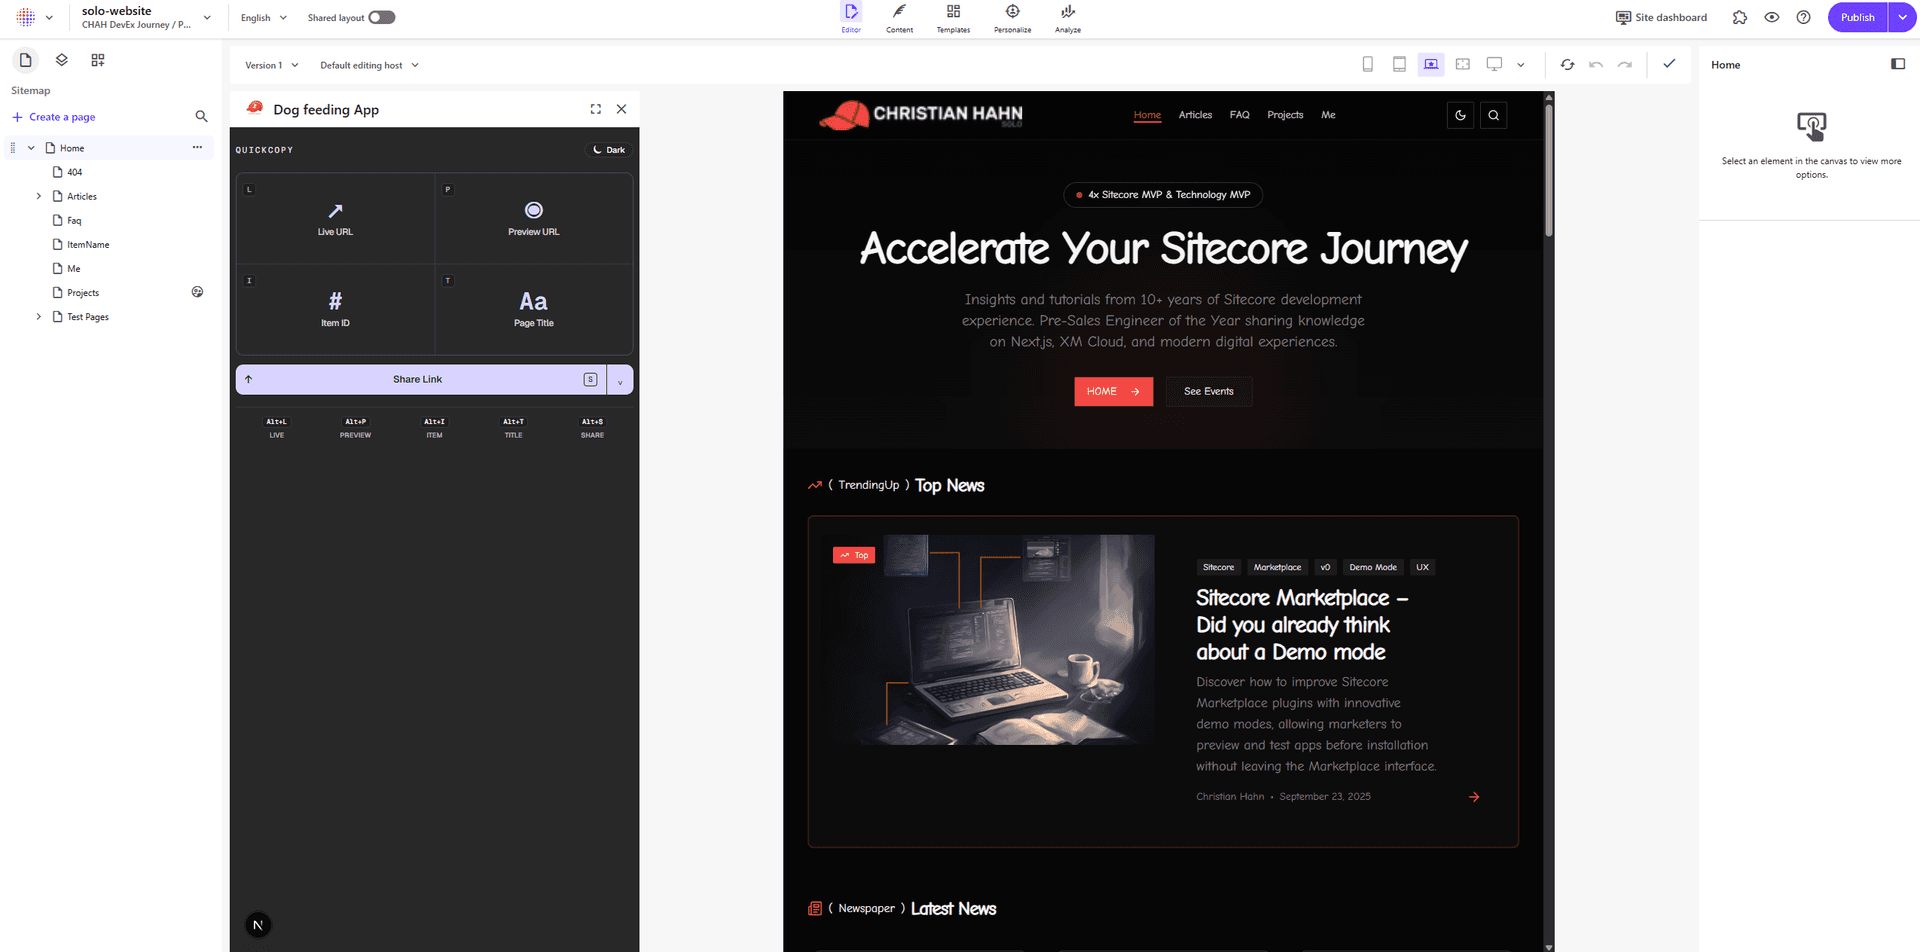Click the undo arrow icon
The height and width of the screenshot is (952, 1920).
click(x=1596, y=64)
